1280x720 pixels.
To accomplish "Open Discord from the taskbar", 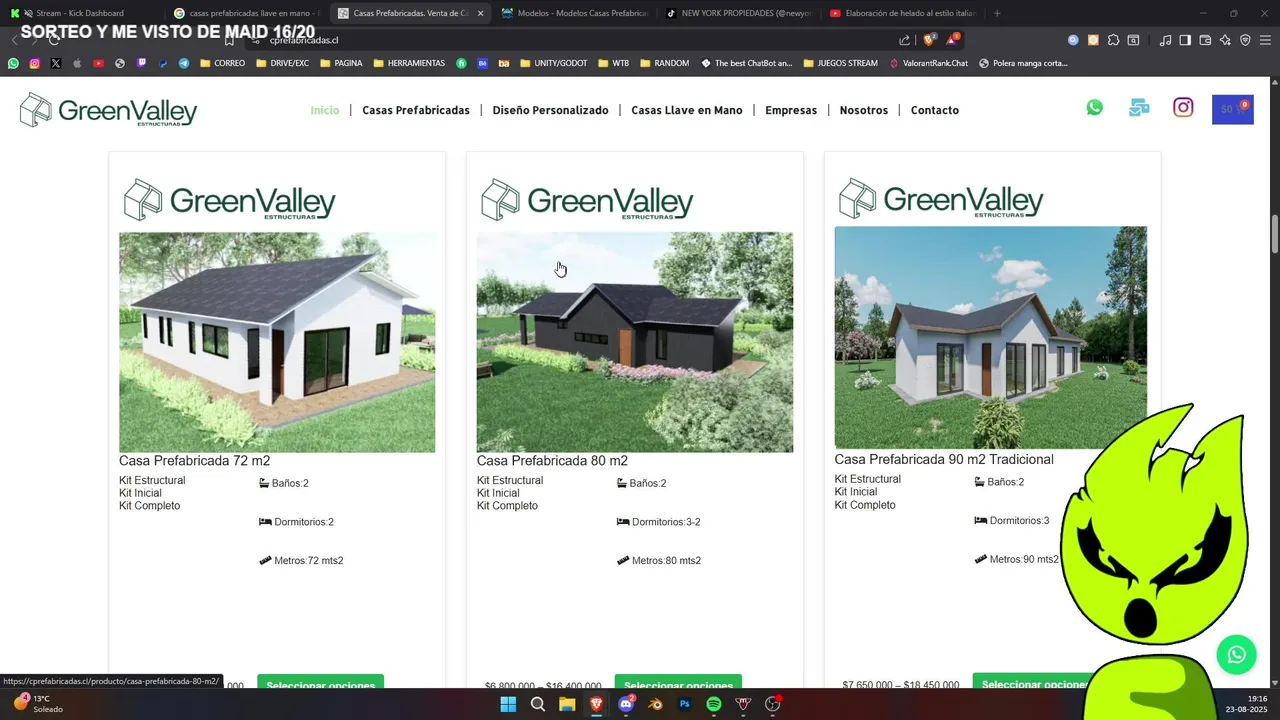I will pos(626,704).
